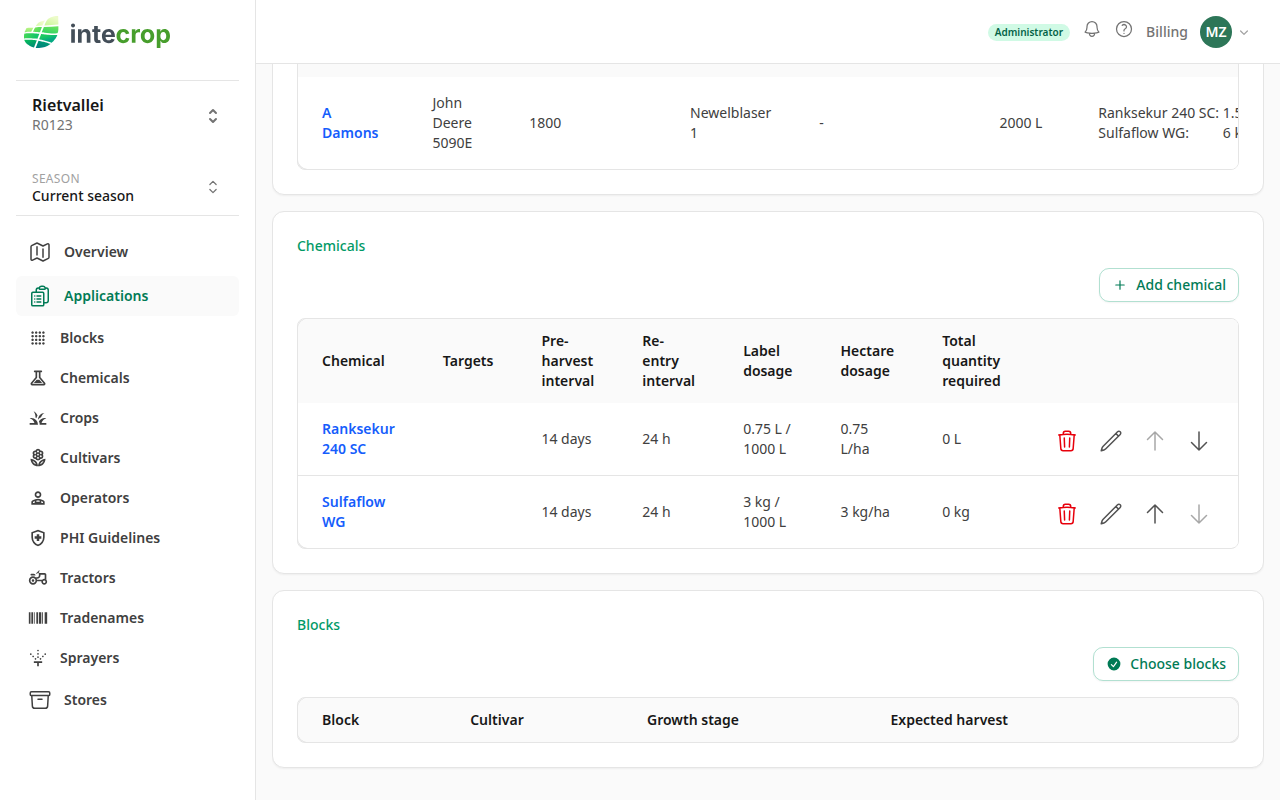Open Operators in sidebar
Screen dimensions: 1280x800
[x=127, y=498]
